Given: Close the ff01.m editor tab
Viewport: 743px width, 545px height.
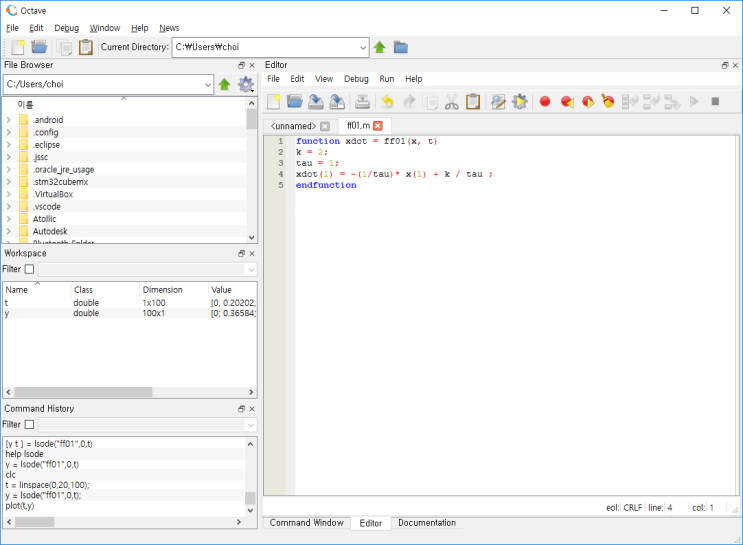Looking at the screenshot, I should [x=378, y=126].
